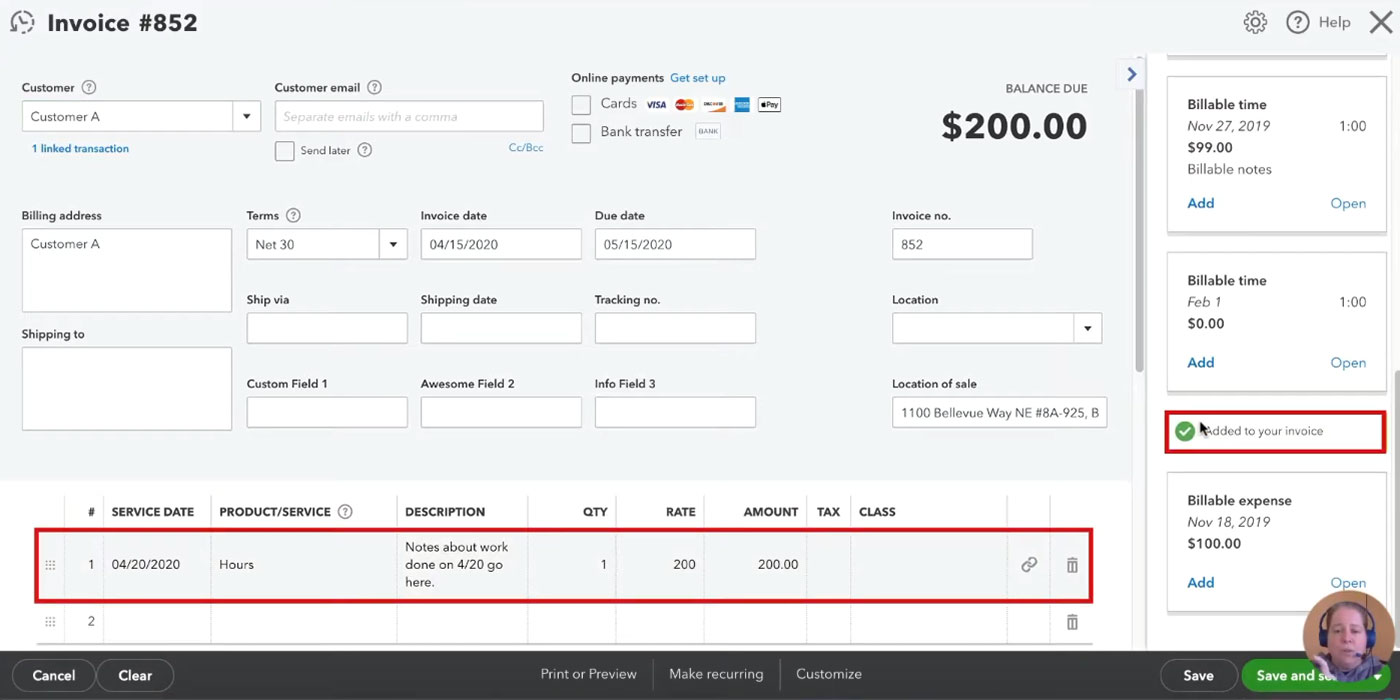Screen dimensions: 1400x700
Task: Click the Customer help info icon
Action: tap(89, 88)
